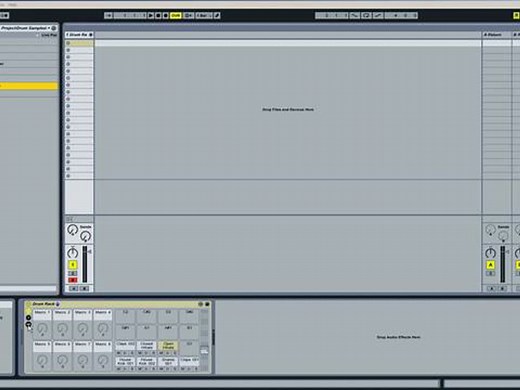The width and height of the screenshot is (520, 390).
Task: Assign A Return track to crossfader A
Action: (491, 288)
